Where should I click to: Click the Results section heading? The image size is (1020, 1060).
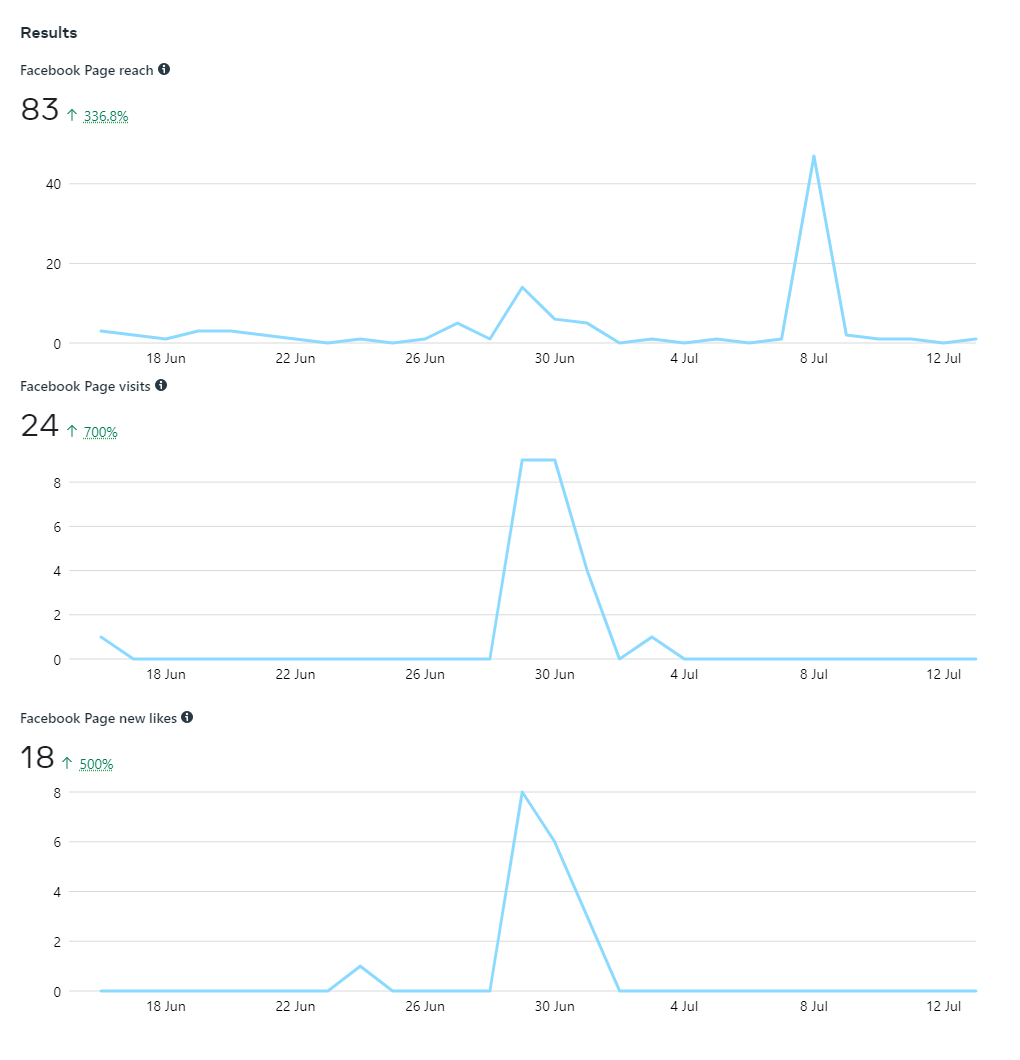(x=49, y=33)
